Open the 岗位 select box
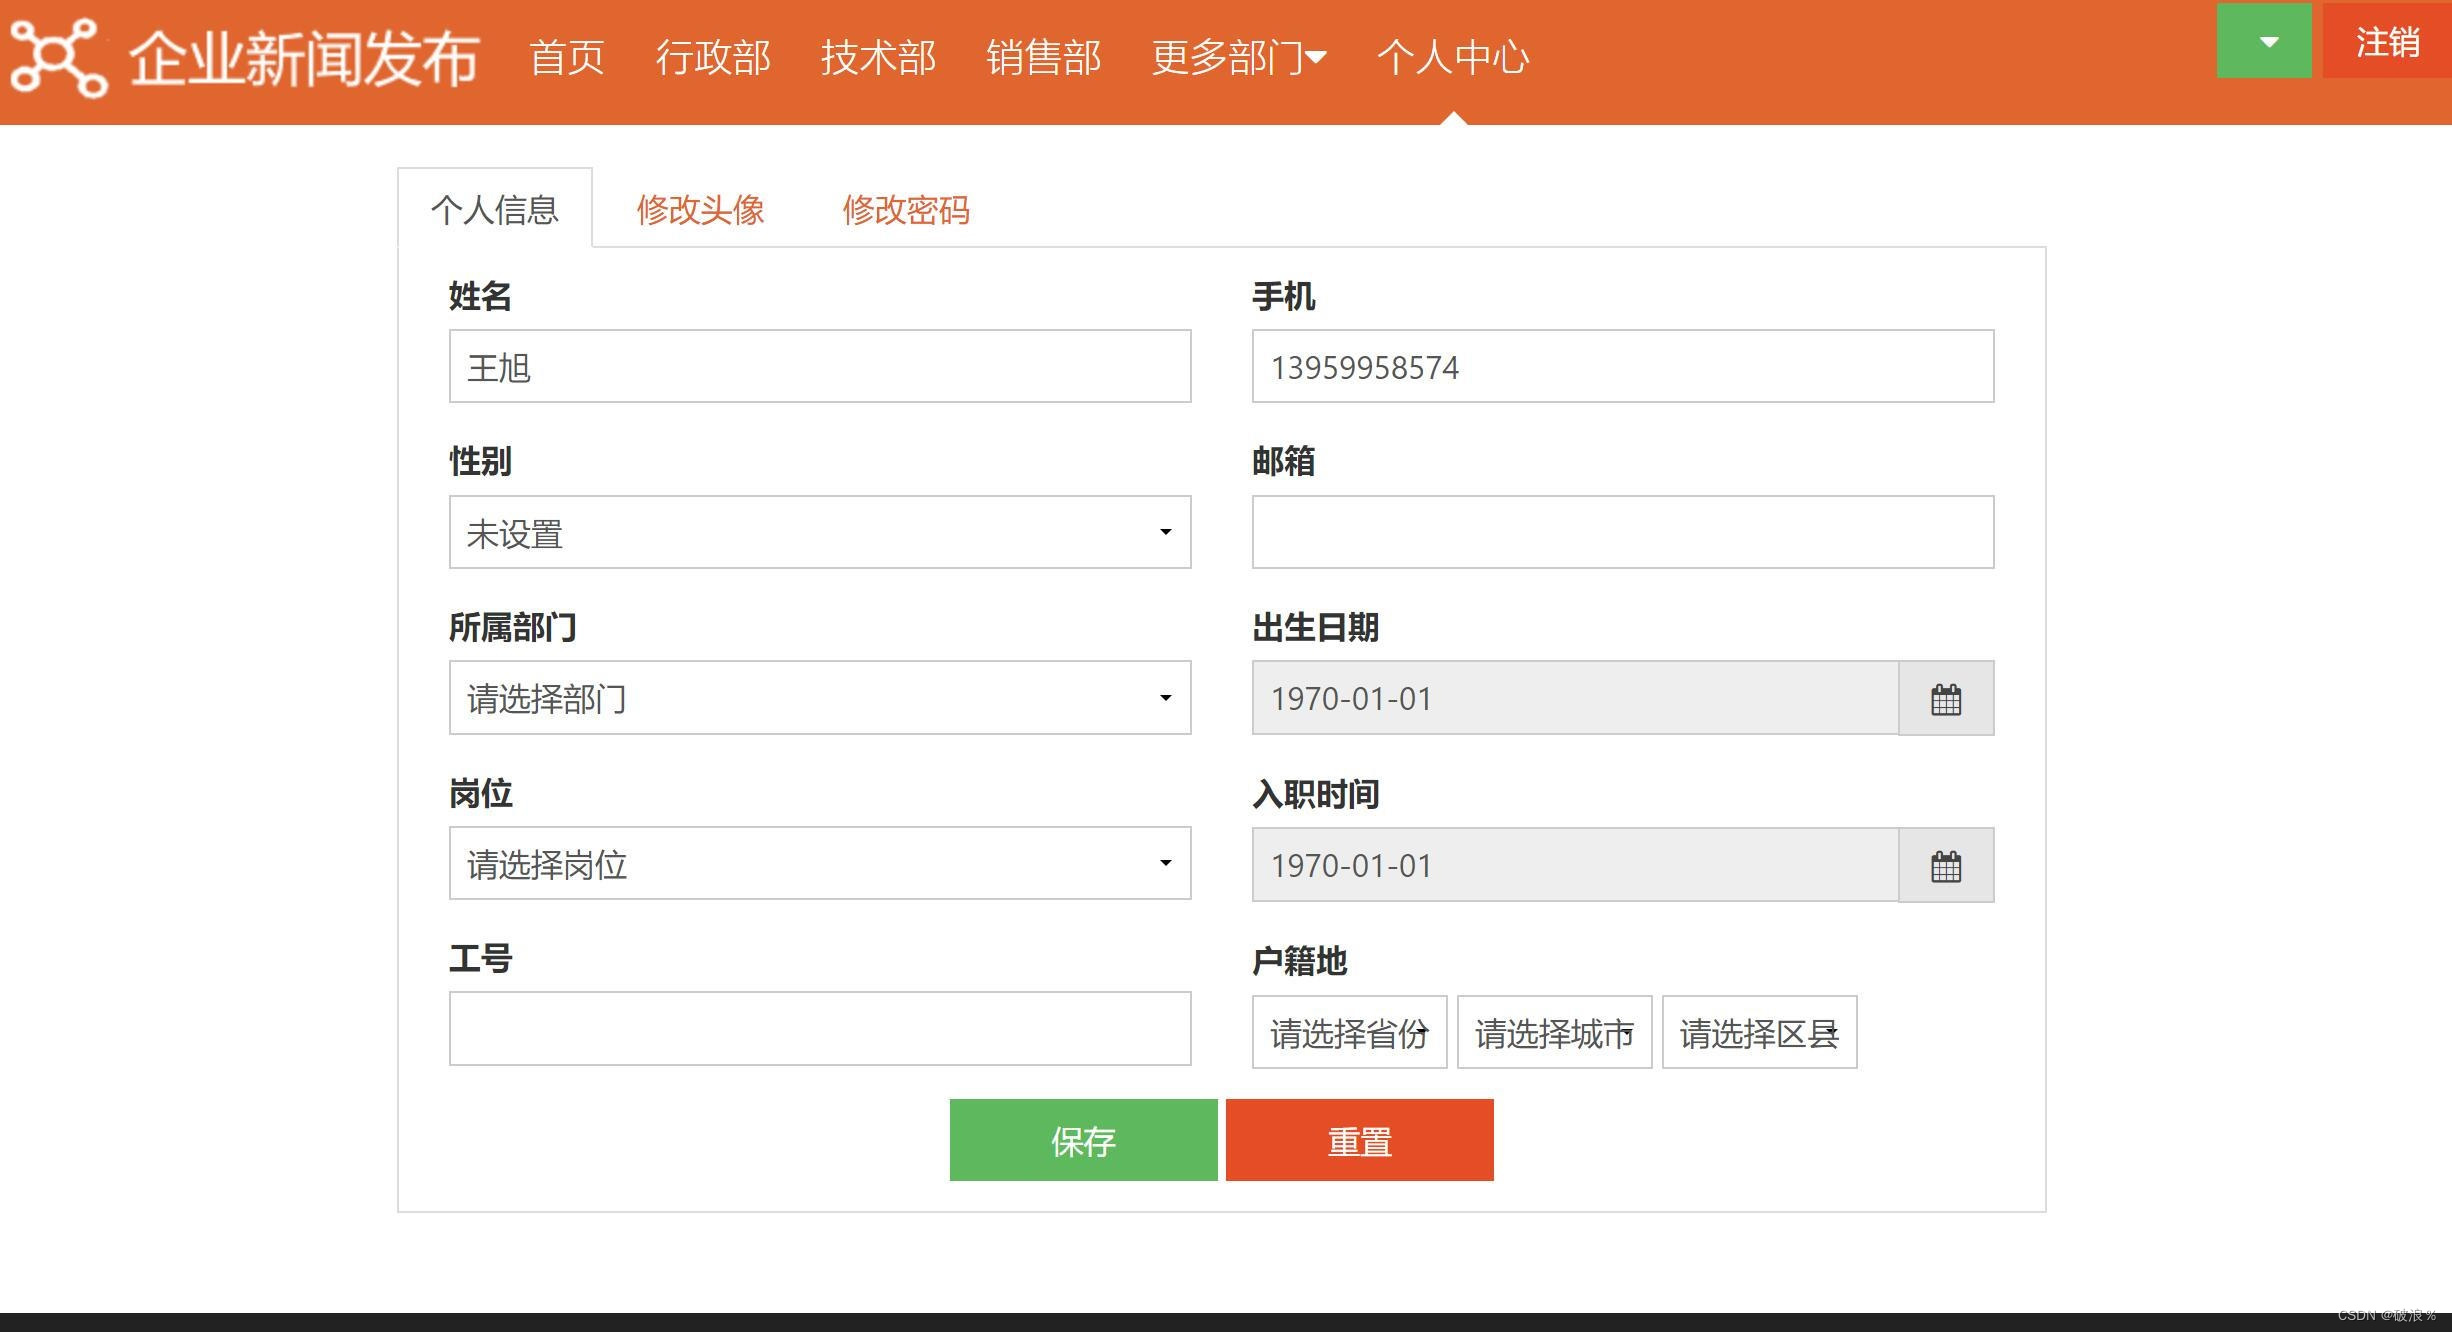Image resolution: width=2452 pixels, height=1332 pixels. 820,863
